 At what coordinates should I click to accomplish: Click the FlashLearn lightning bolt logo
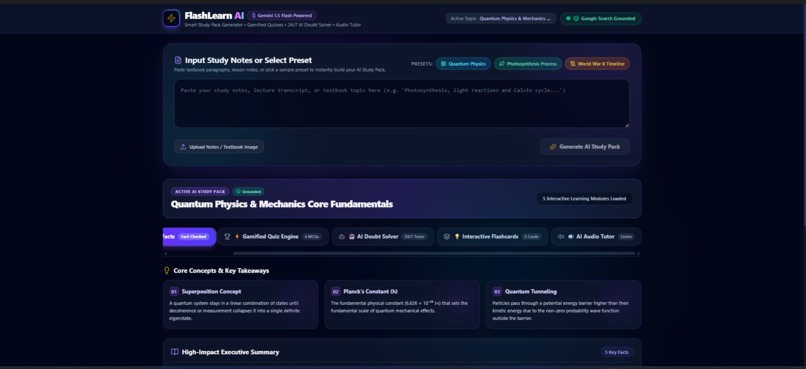pos(171,19)
